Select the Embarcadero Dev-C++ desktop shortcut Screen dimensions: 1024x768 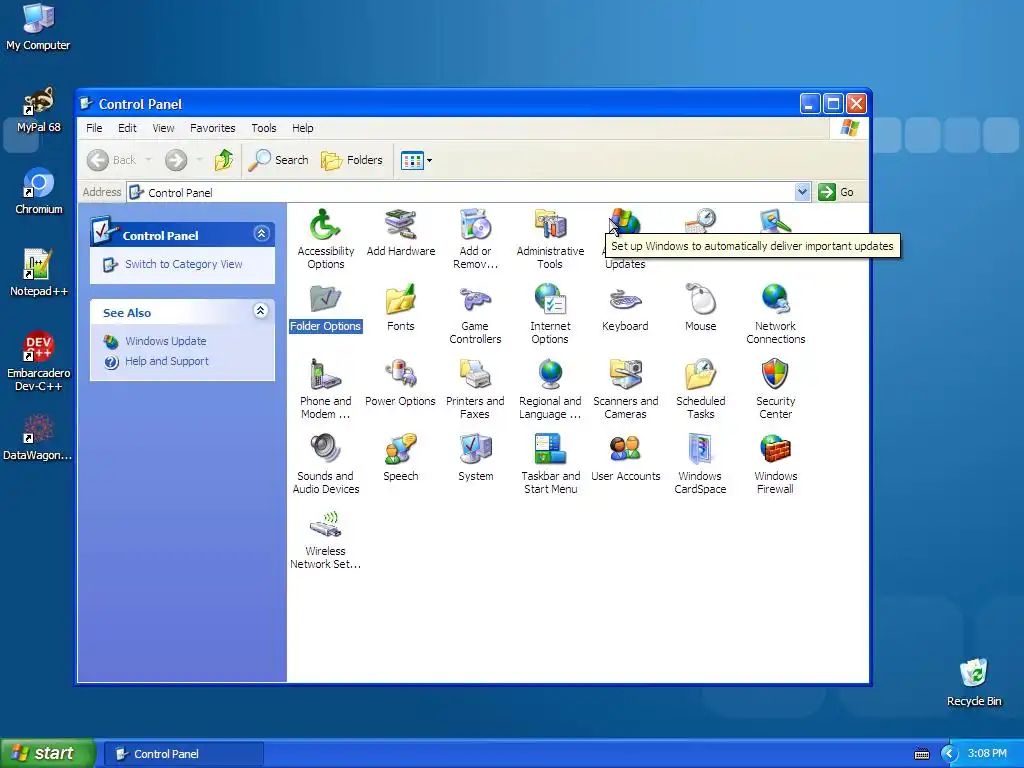[39, 361]
